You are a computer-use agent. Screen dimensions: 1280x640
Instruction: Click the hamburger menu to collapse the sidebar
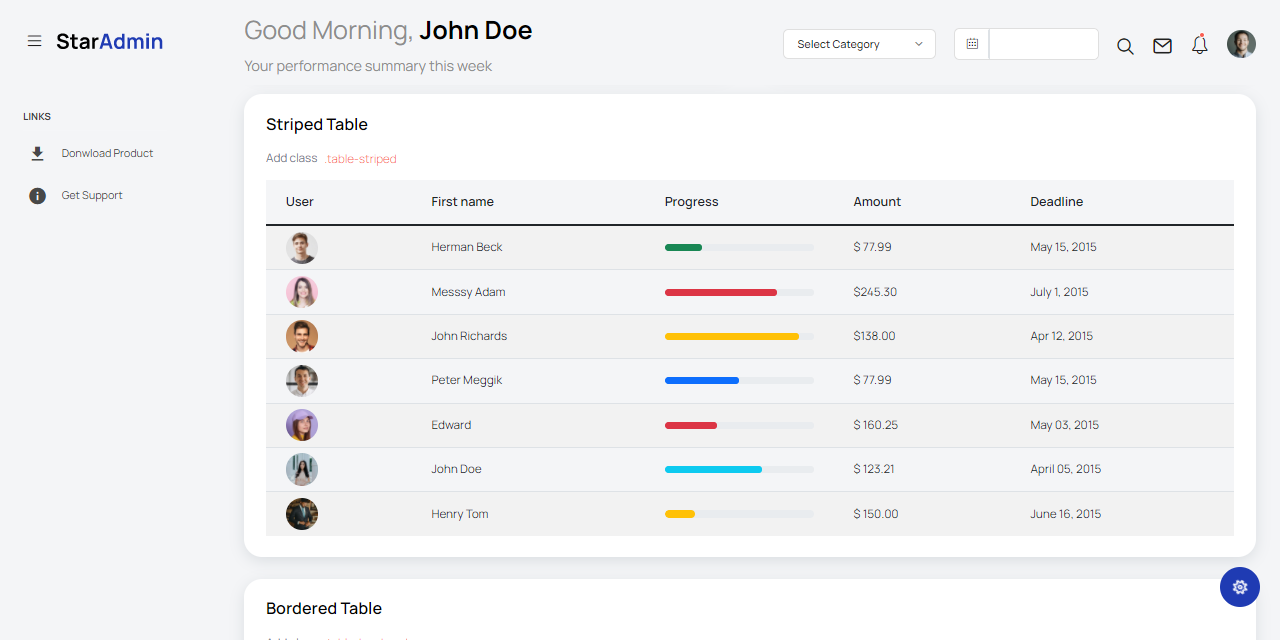[34, 41]
